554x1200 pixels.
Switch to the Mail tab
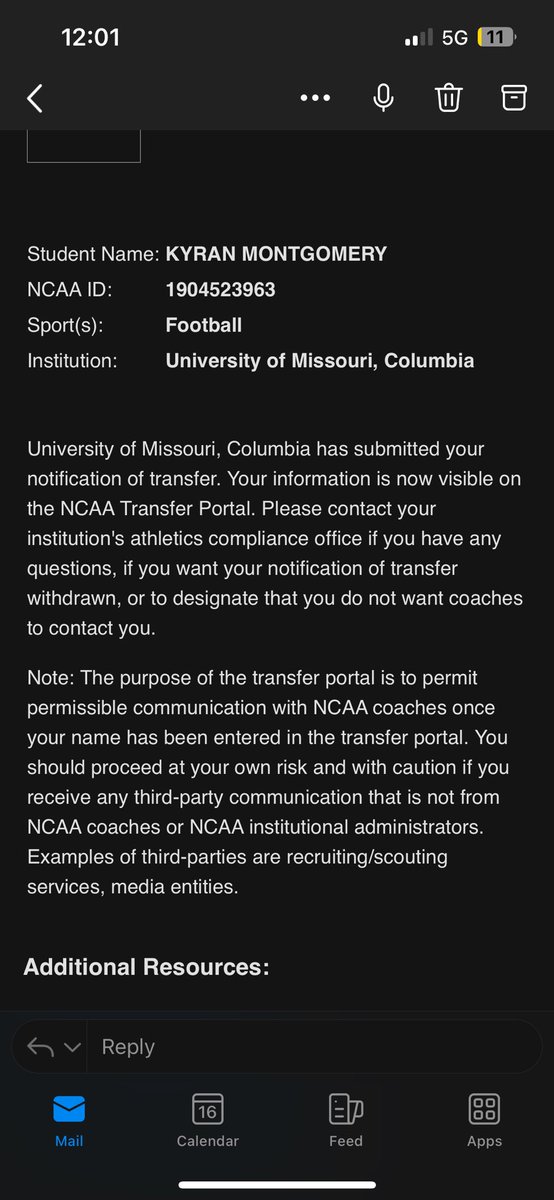coord(69,1120)
